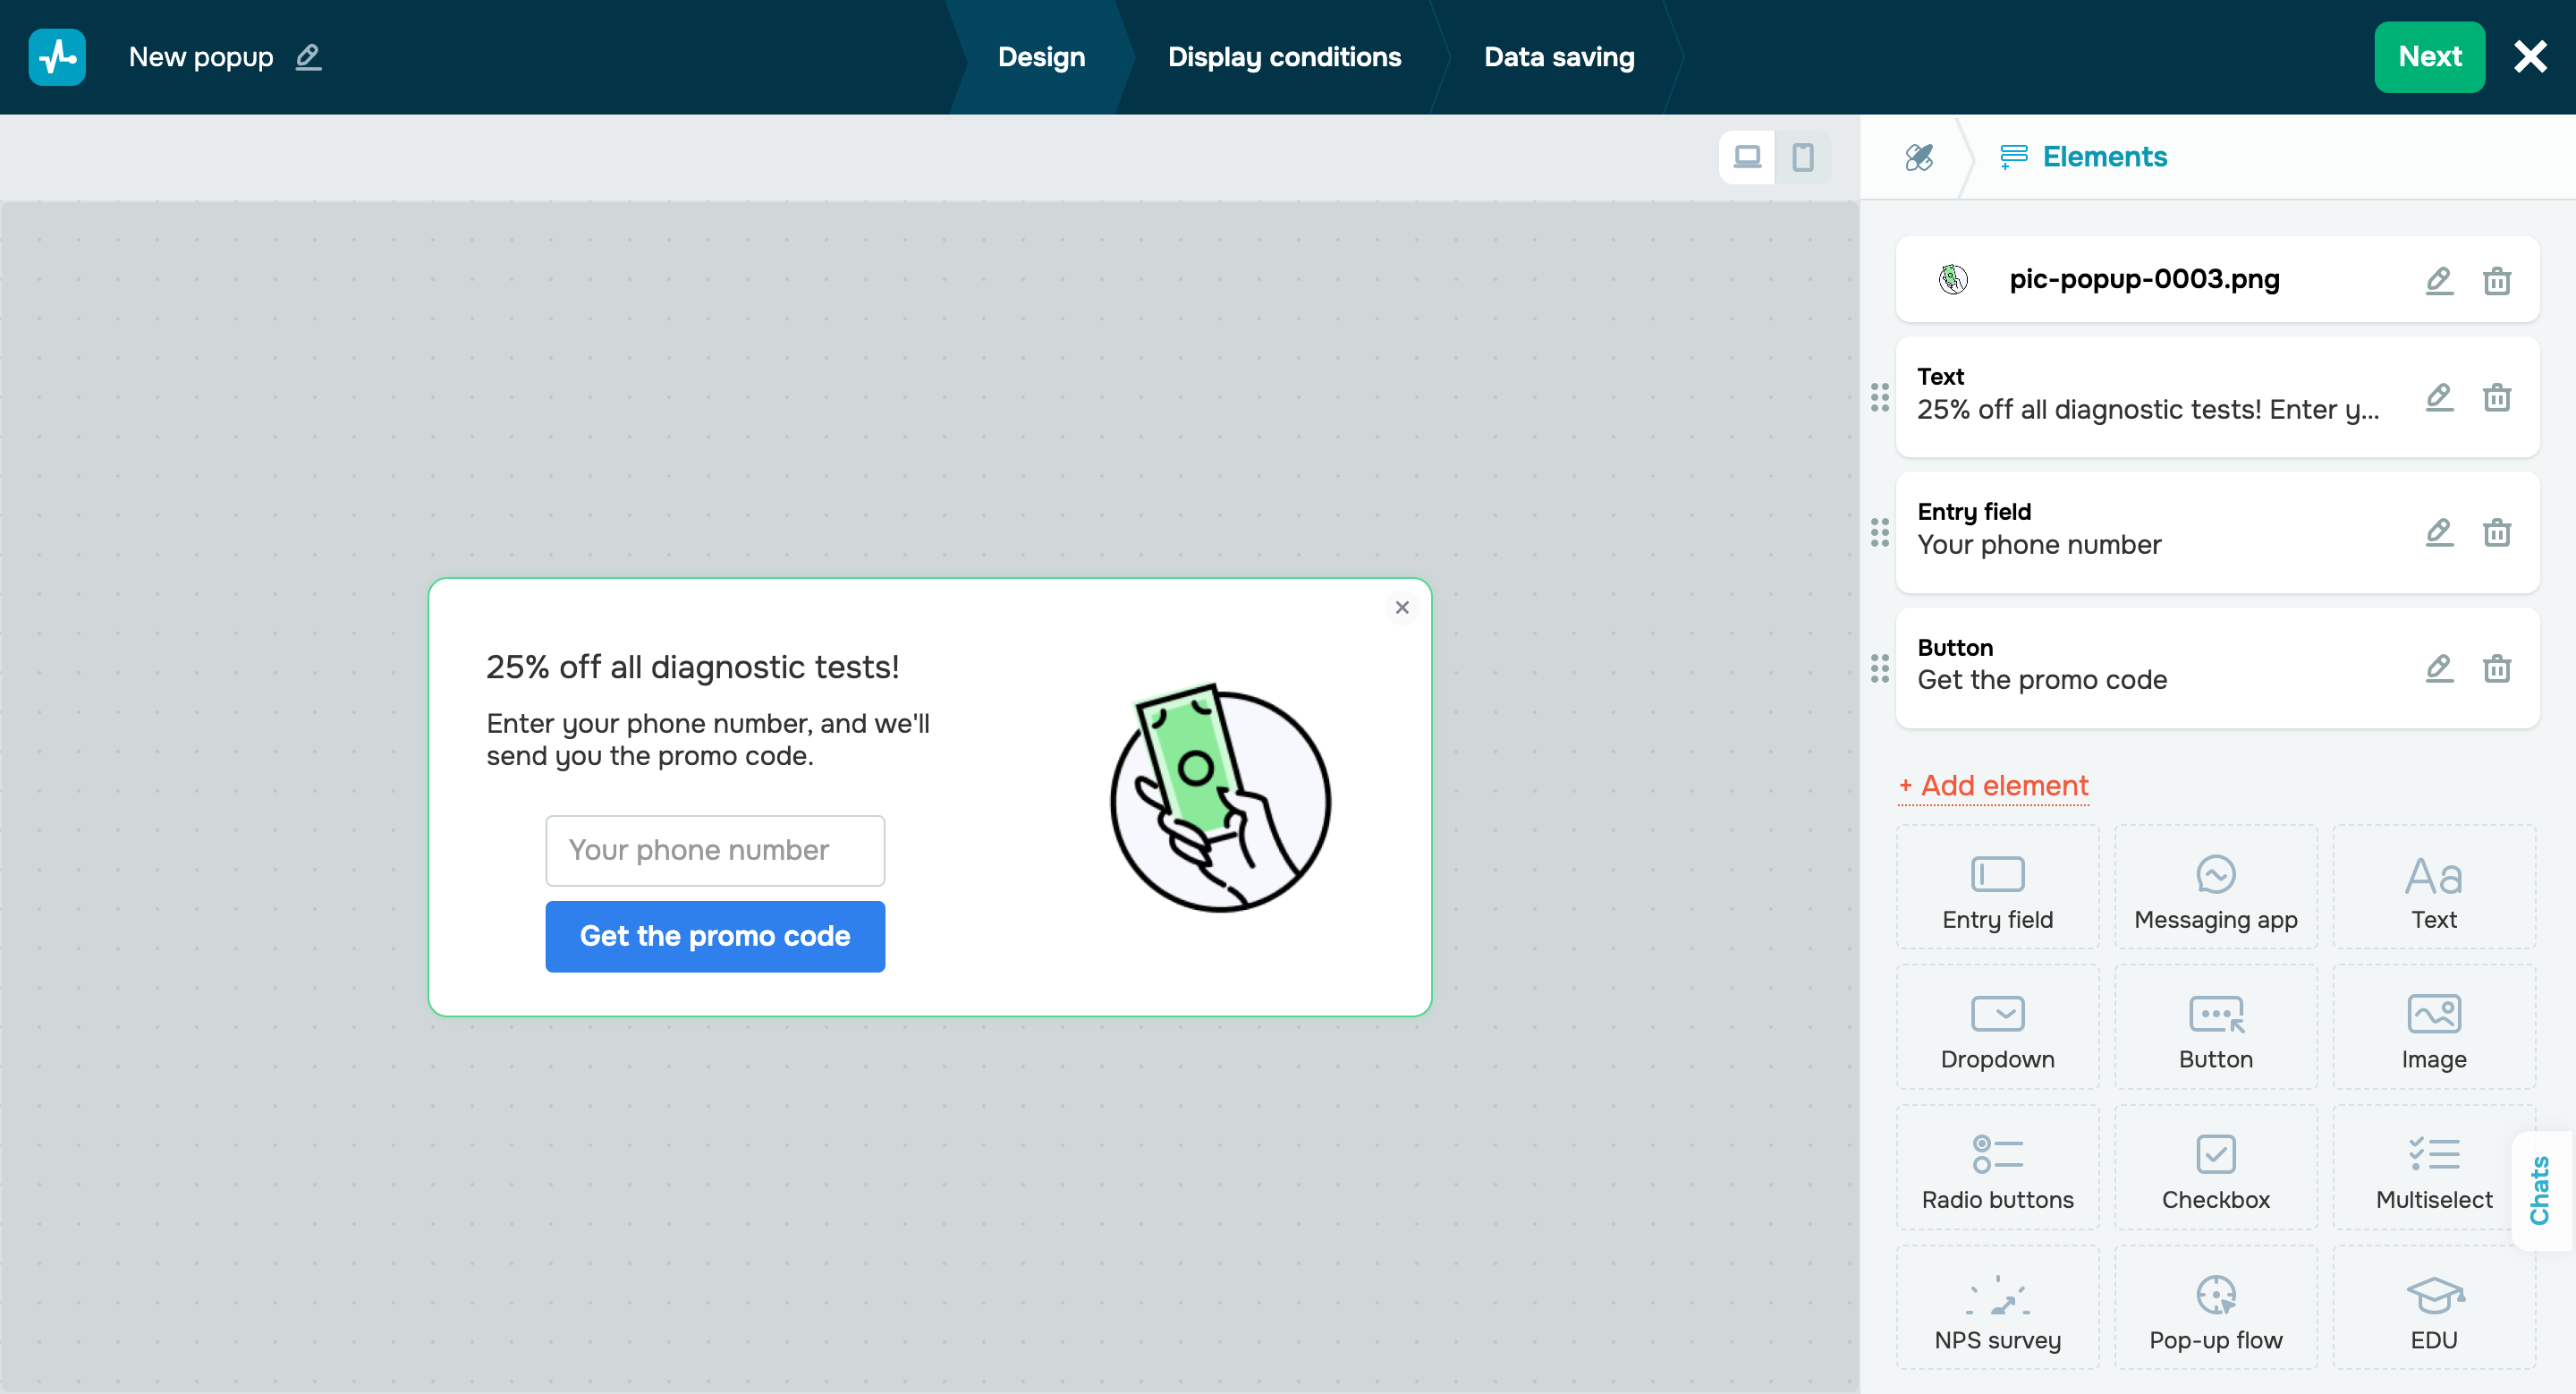
Task: Add a Pop-up flow element
Action: 2215,1307
